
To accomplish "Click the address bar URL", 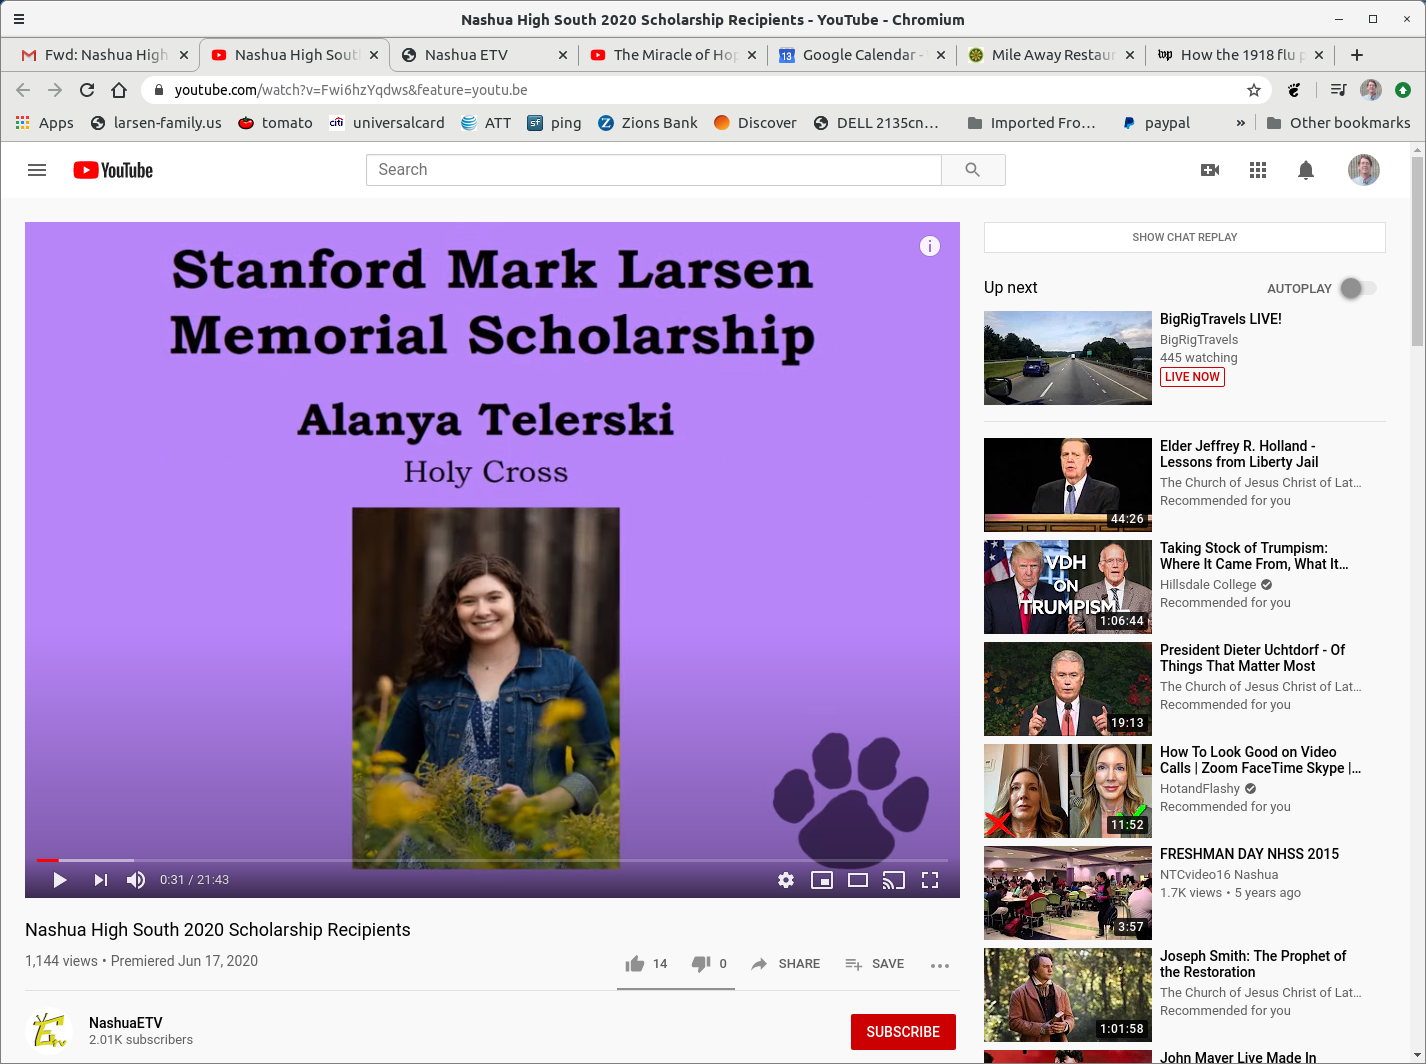I will (x=351, y=90).
